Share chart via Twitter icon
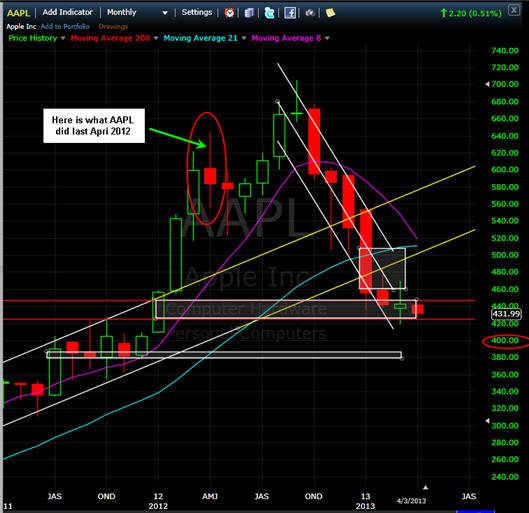529x513 pixels. click(269, 13)
